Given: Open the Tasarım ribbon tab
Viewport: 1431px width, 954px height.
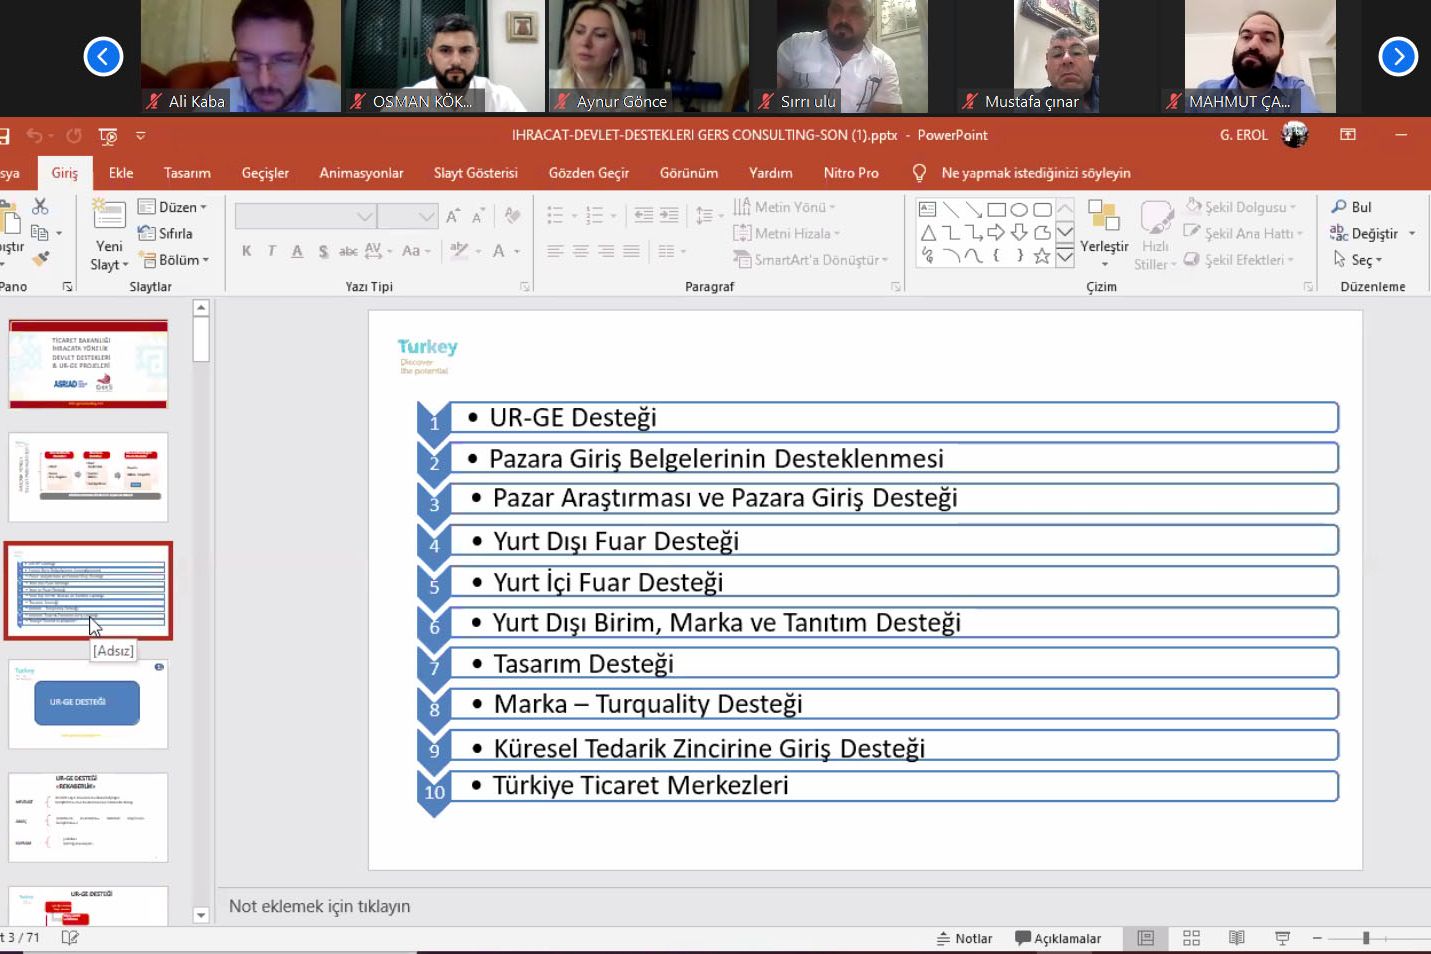Looking at the screenshot, I should tap(187, 173).
